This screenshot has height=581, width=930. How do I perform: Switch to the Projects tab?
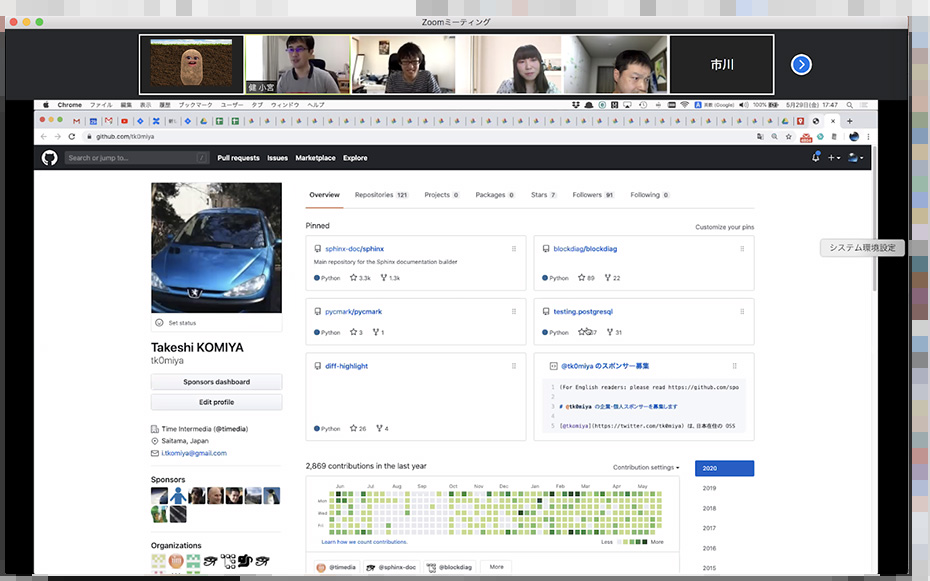coord(442,194)
